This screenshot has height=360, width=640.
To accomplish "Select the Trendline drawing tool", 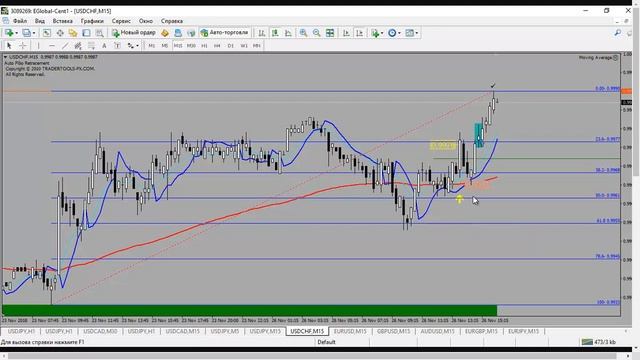I will (x=64, y=46).
